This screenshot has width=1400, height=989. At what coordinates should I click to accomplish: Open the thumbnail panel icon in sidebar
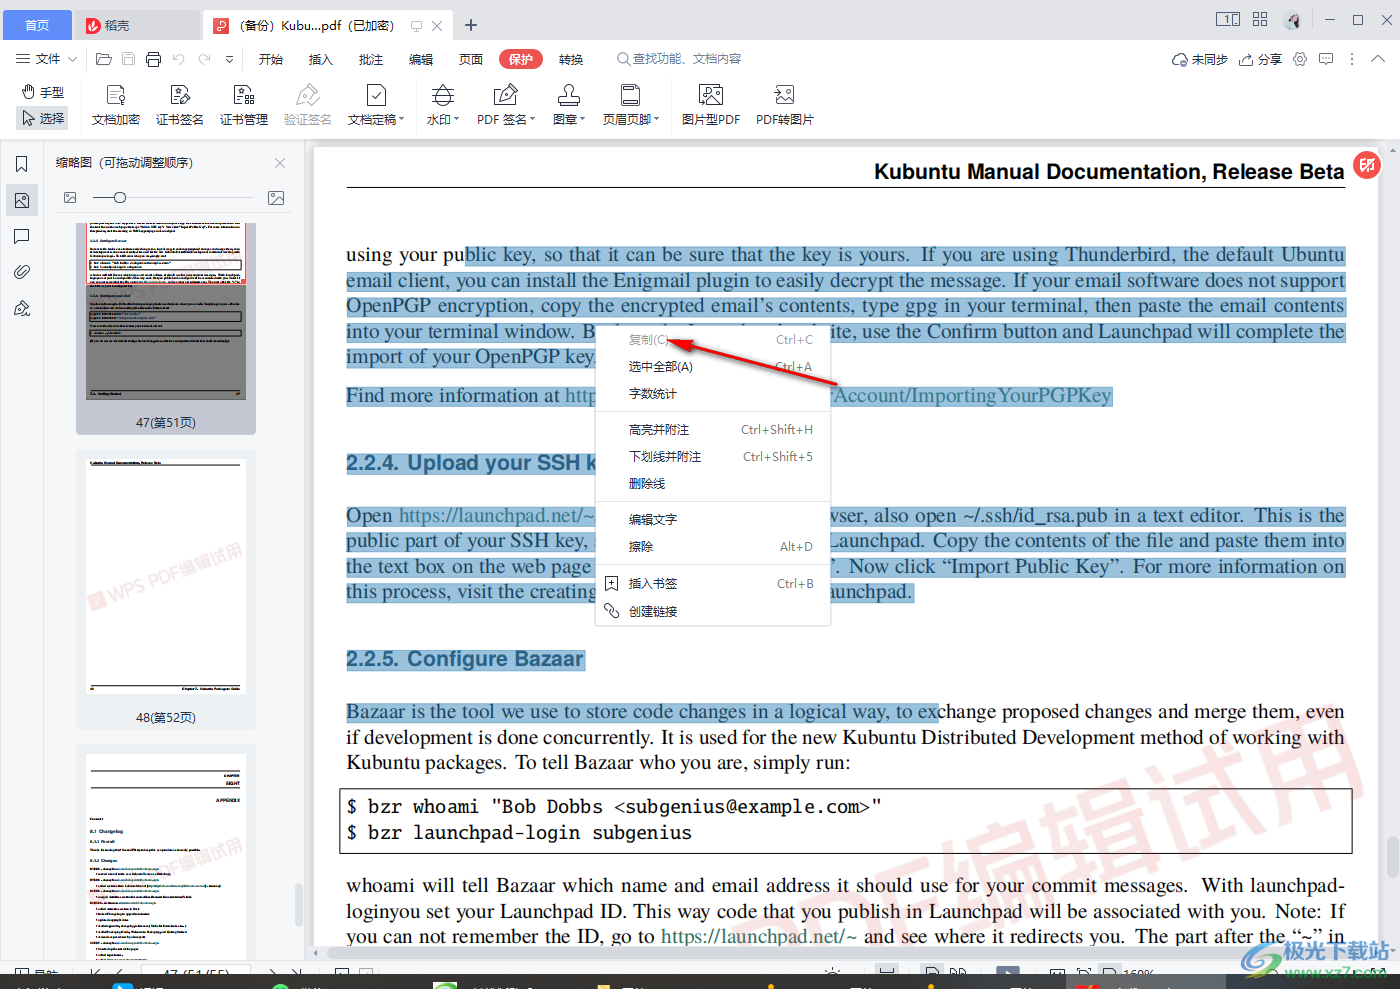click(x=22, y=200)
